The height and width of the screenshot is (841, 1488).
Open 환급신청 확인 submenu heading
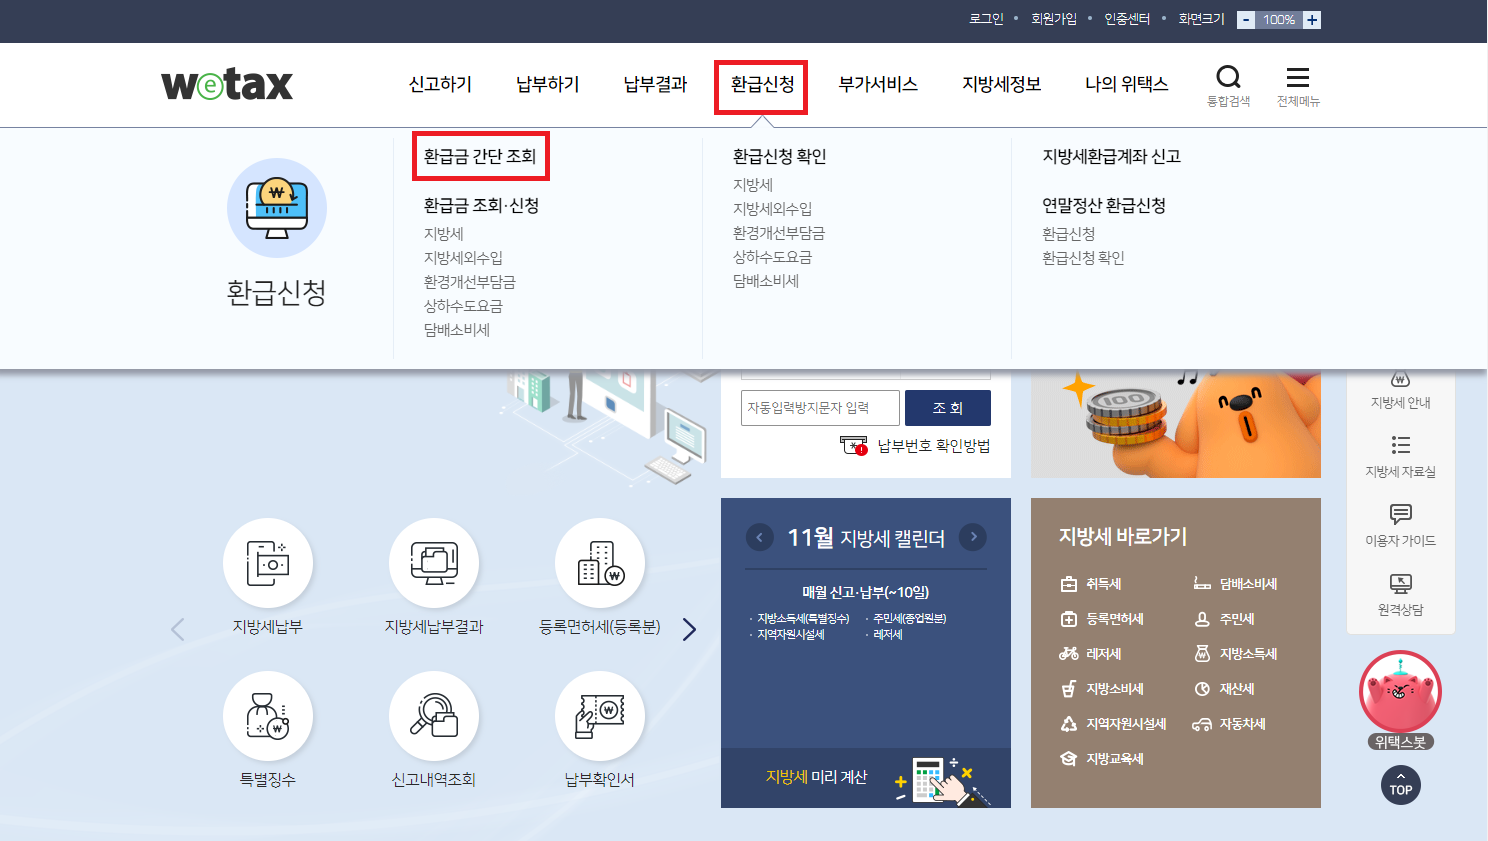[779, 156]
